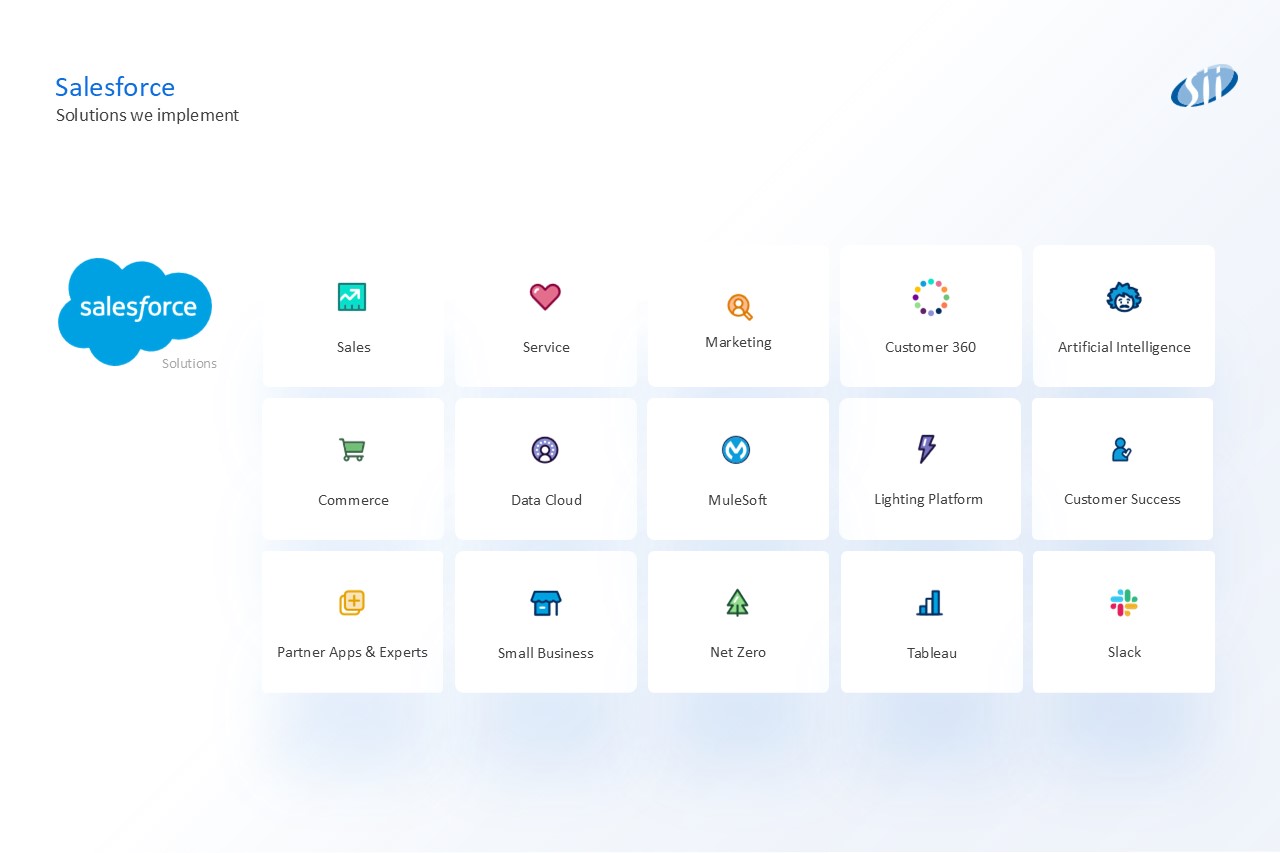Viewport: 1280px width, 853px height.
Task: Click the MuleSoft logo icon
Action: coord(736,450)
